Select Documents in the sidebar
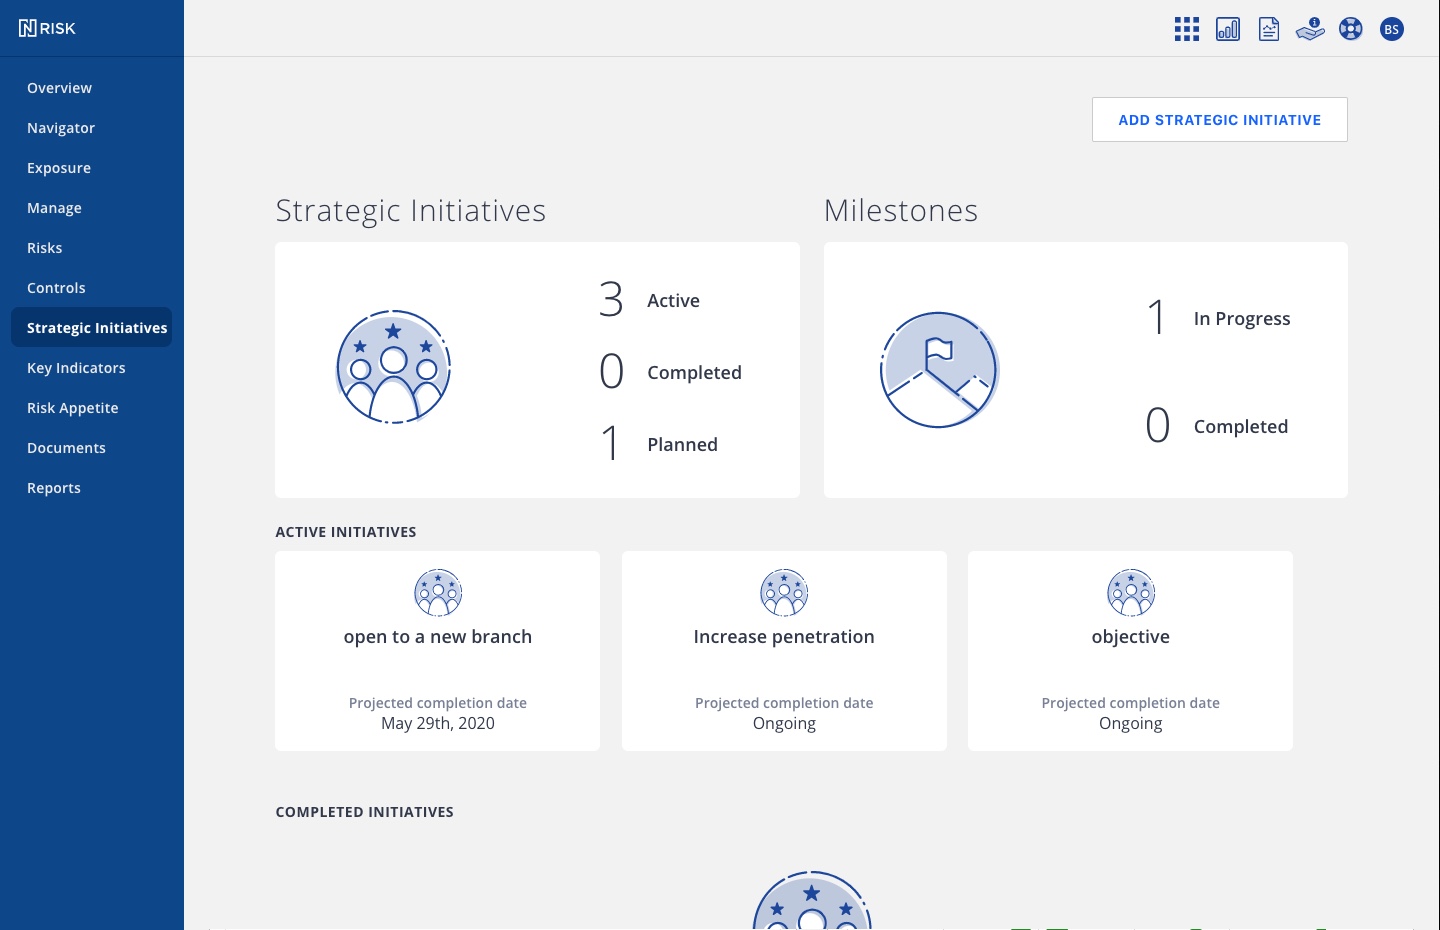Screen dimensions: 1440x930 coord(66,448)
